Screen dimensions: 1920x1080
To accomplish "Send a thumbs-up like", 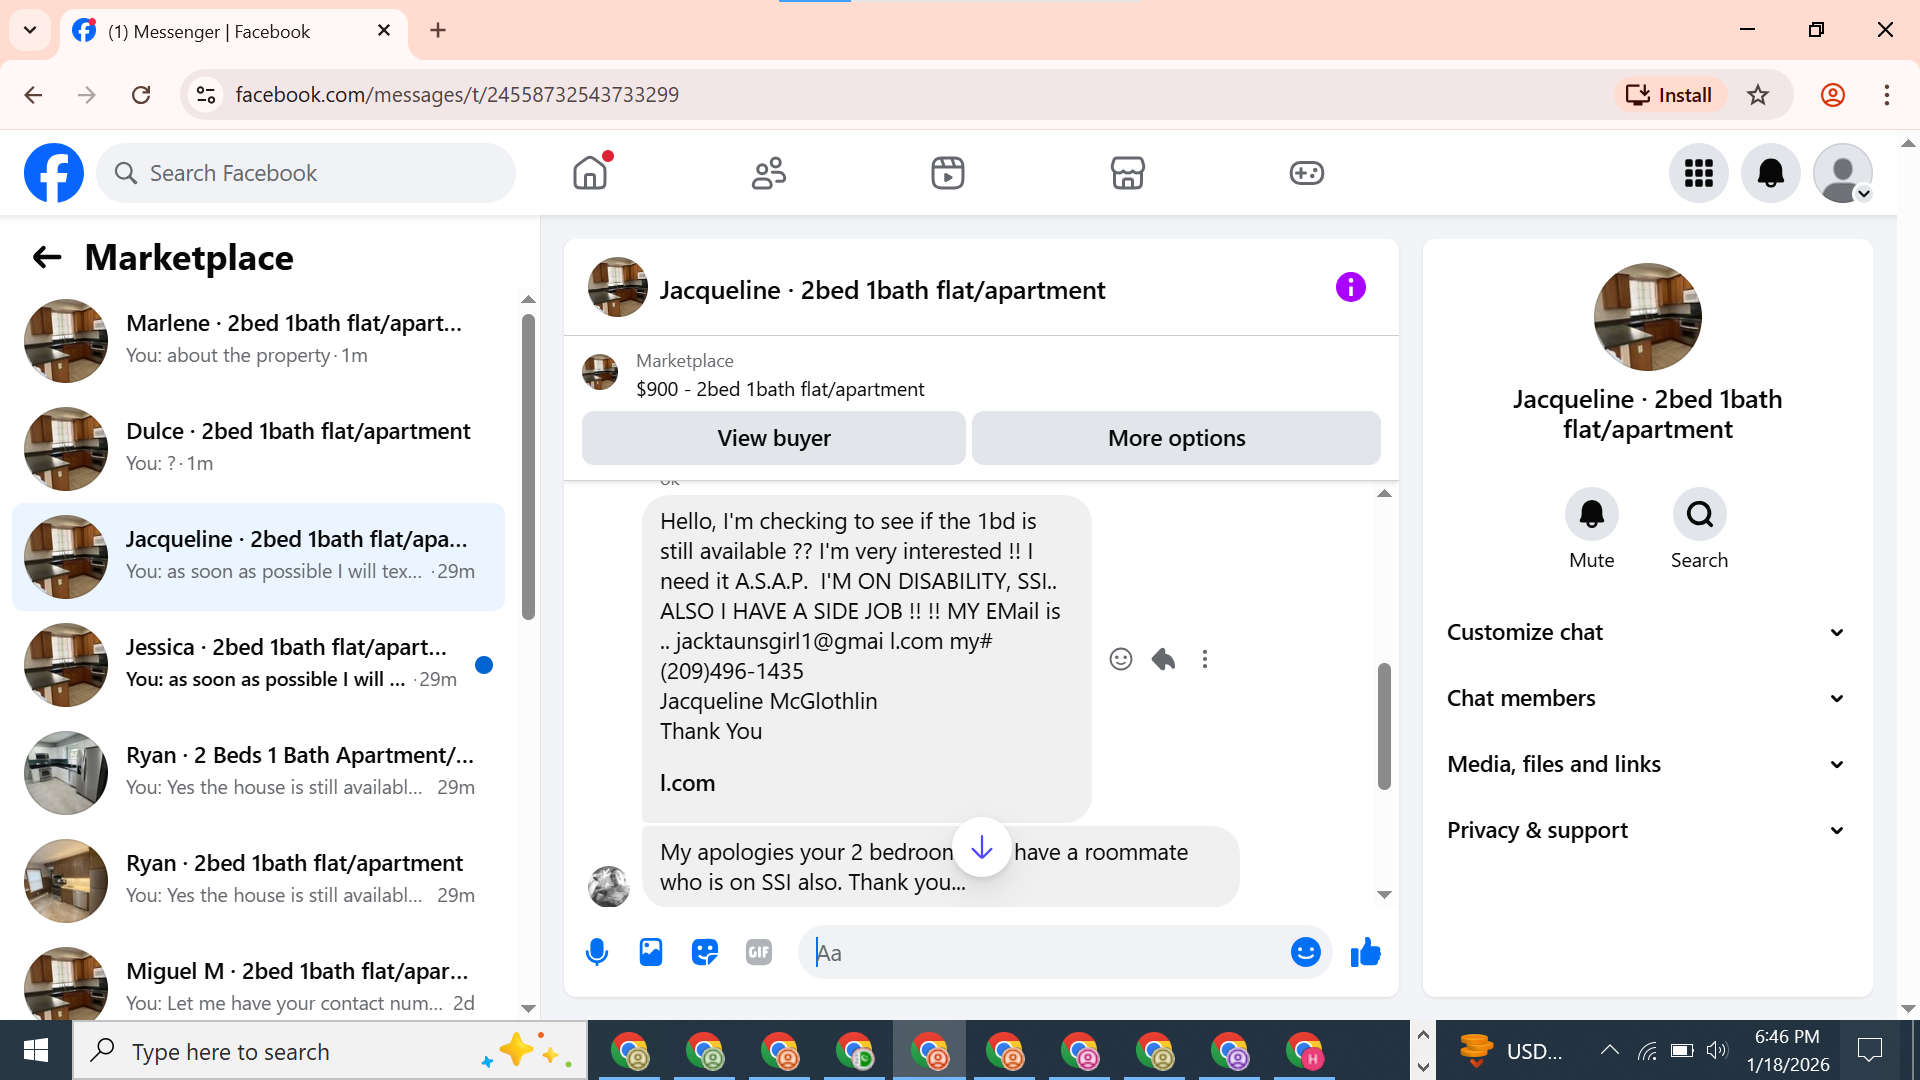I will (1365, 952).
